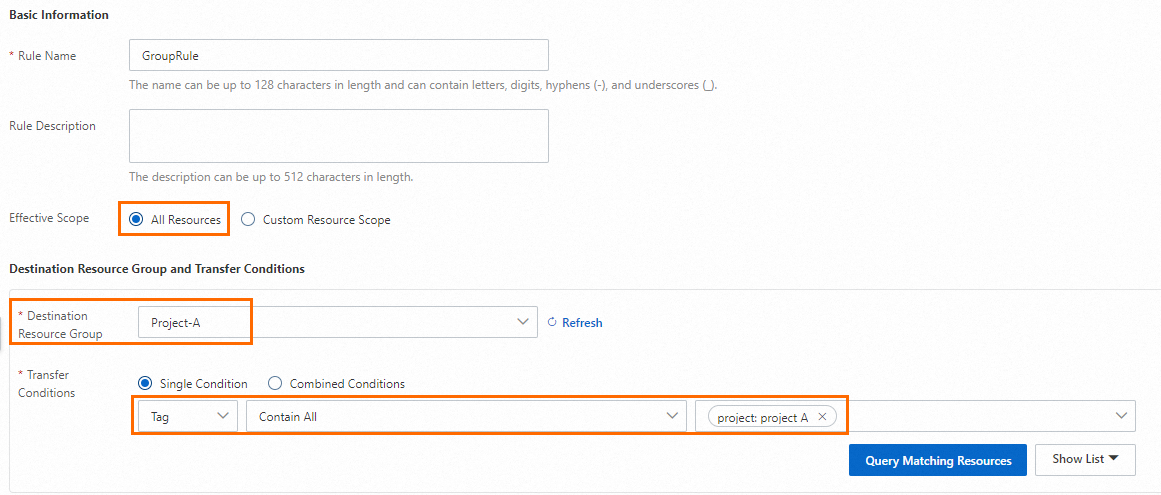Click the 'project: project A' tag chip
This screenshot has height=495, width=1161.
[x=762, y=417]
